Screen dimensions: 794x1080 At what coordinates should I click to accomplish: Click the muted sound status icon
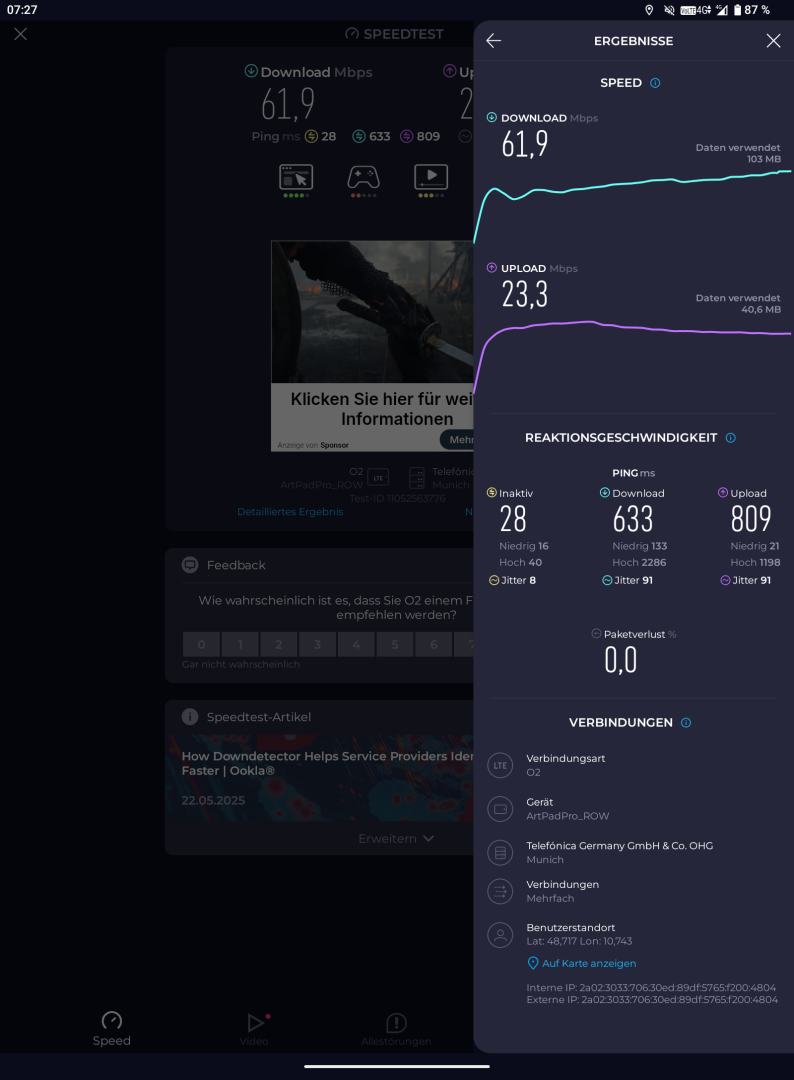click(669, 10)
